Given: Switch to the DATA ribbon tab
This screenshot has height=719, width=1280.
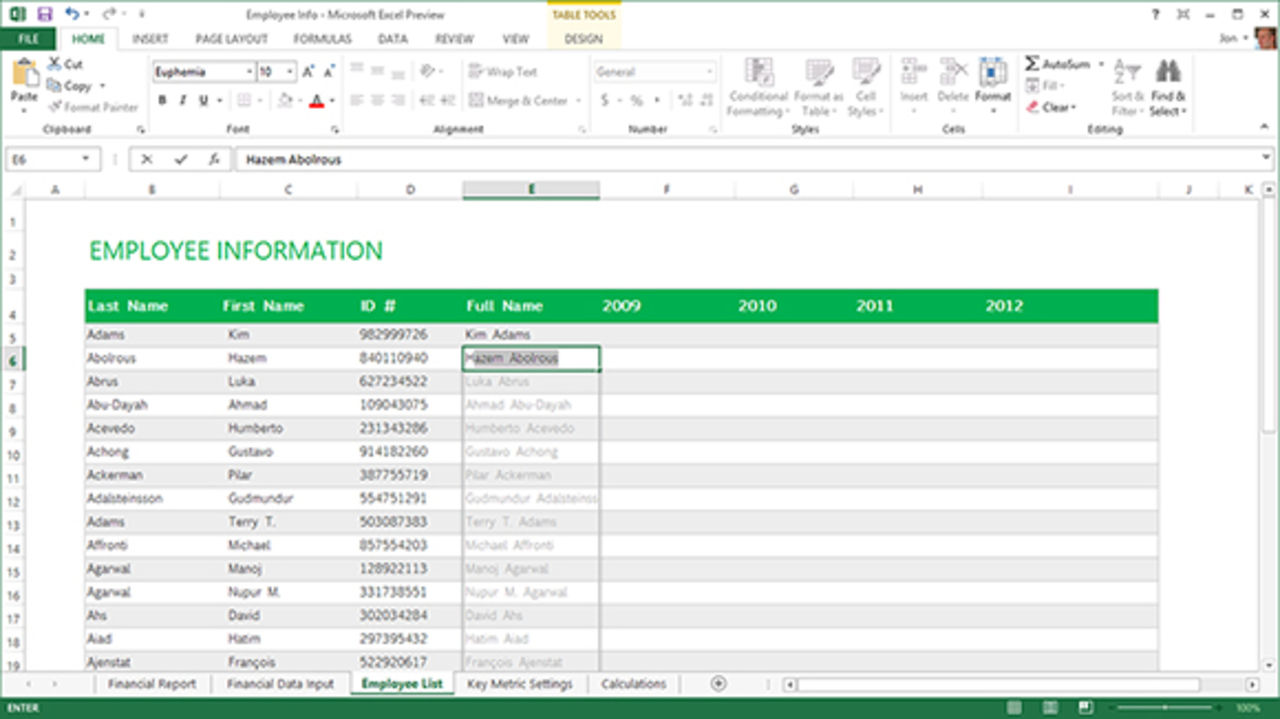Looking at the screenshot, I should coord(392,39).
